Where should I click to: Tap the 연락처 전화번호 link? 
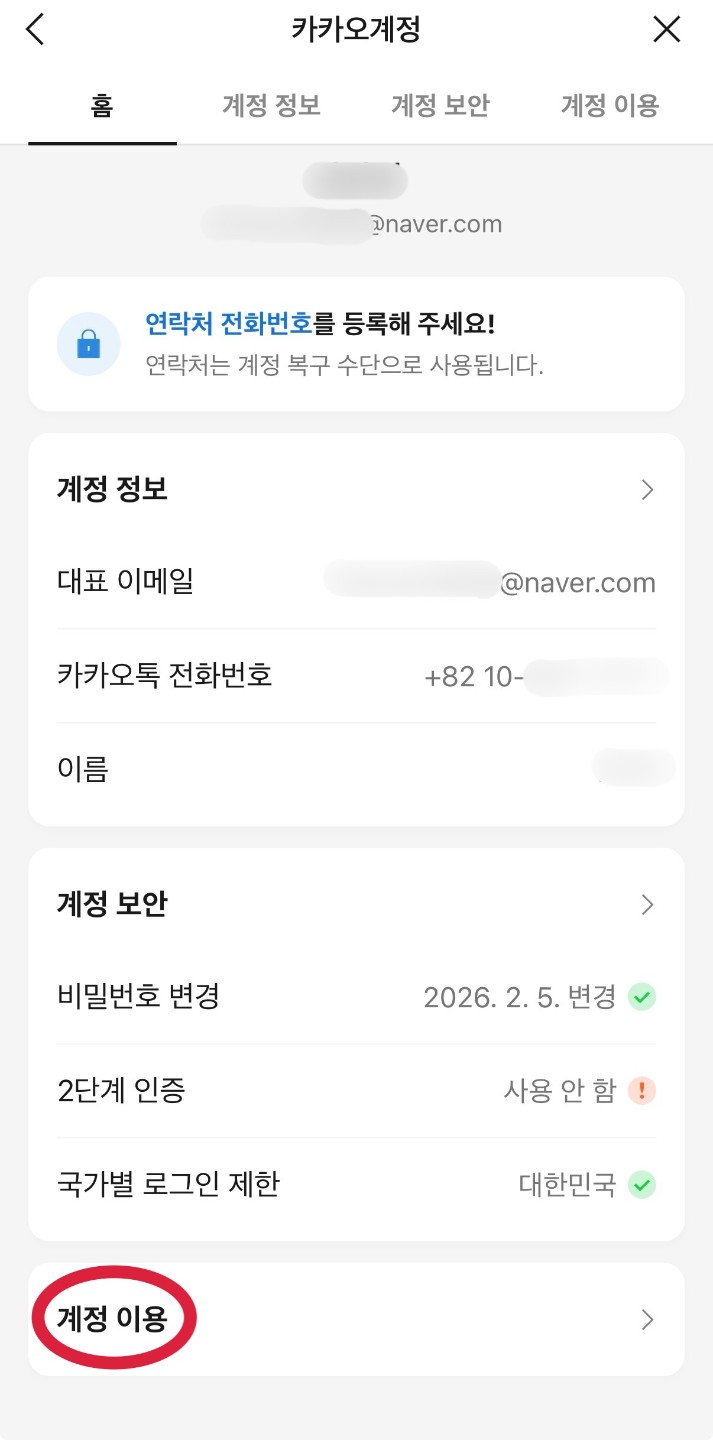(229, 324)
